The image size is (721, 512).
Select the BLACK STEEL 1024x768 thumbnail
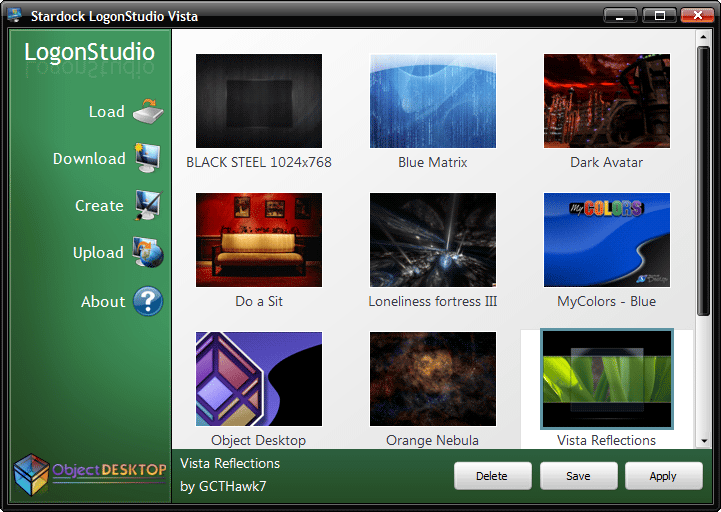pyautogui.click(x=259, y=101)
